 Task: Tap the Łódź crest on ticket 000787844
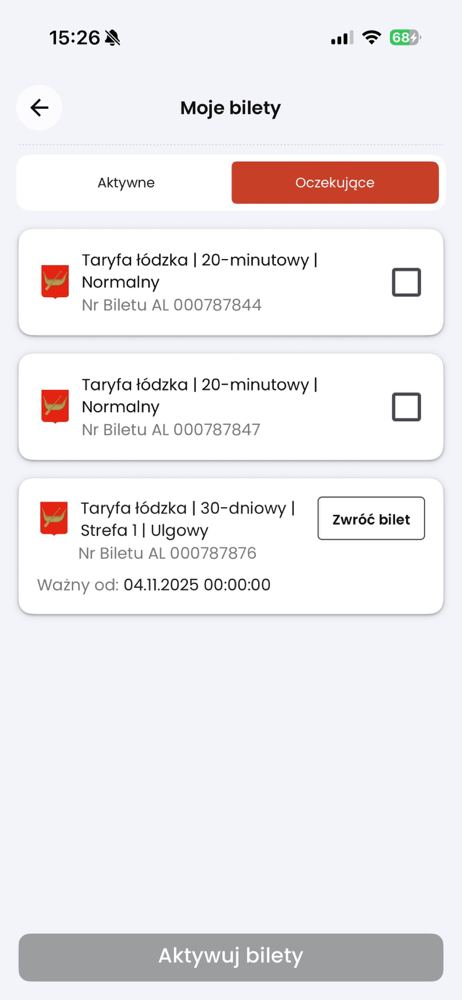(55, 282)
